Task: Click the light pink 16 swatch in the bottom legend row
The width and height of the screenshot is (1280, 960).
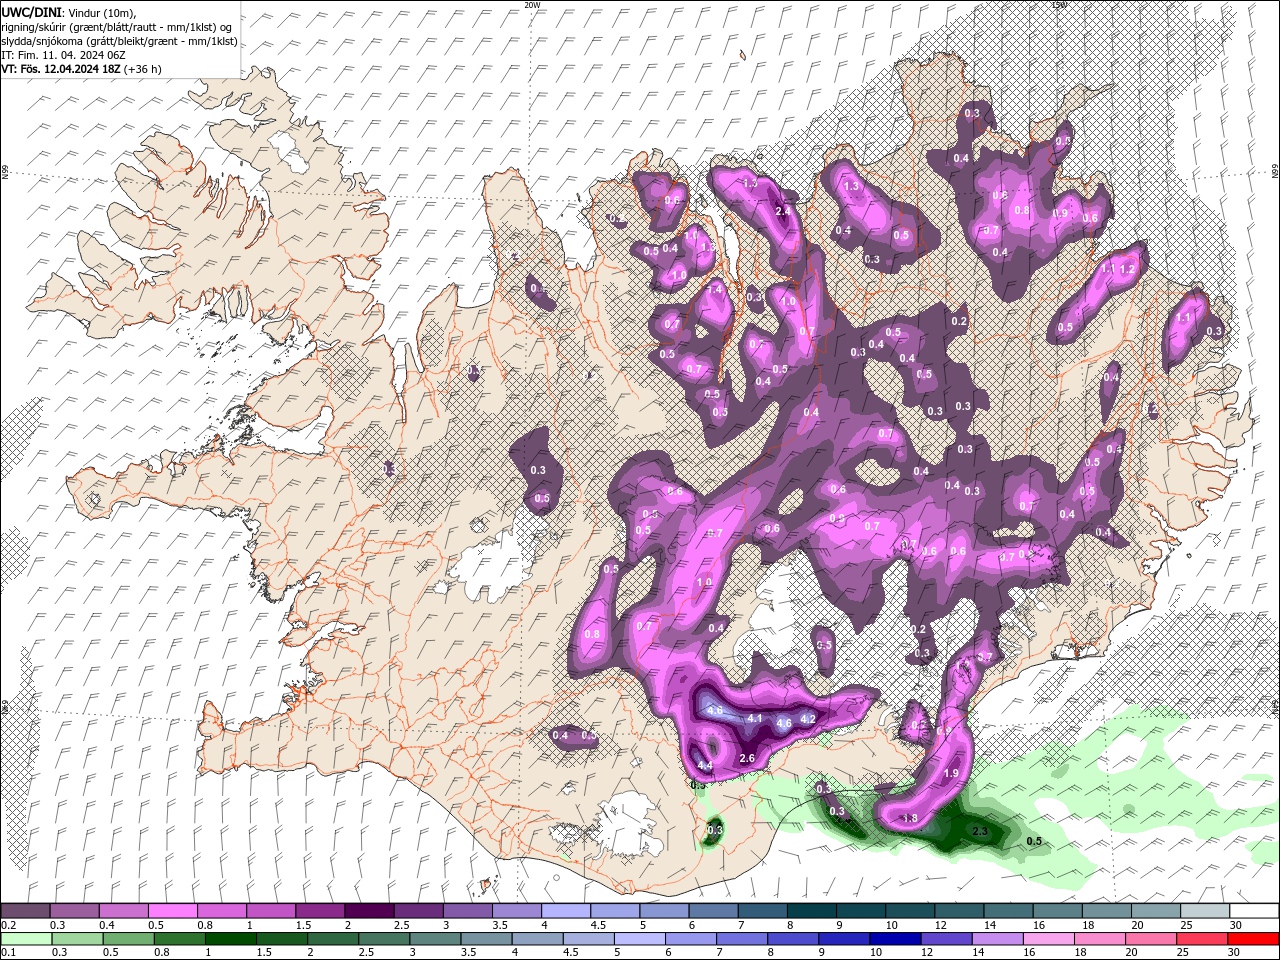Action: (x=1049, y=938)
